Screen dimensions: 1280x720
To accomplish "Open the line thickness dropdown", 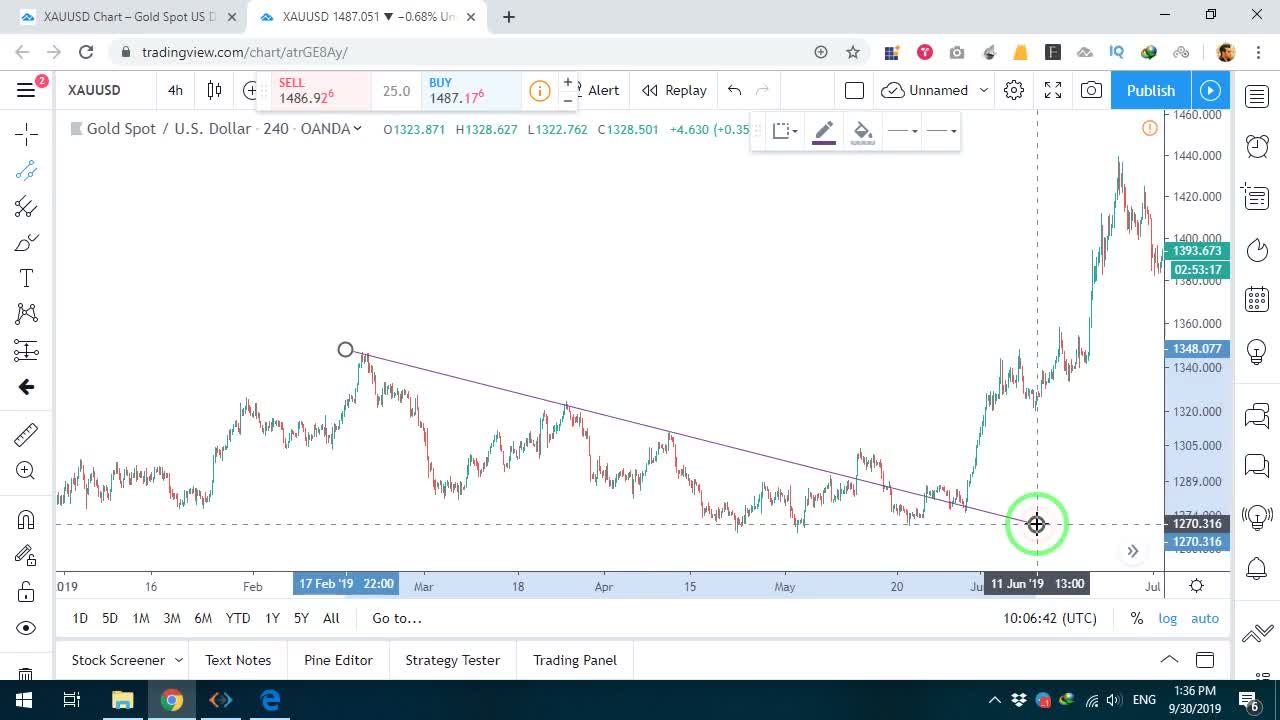I will (902, 131).
